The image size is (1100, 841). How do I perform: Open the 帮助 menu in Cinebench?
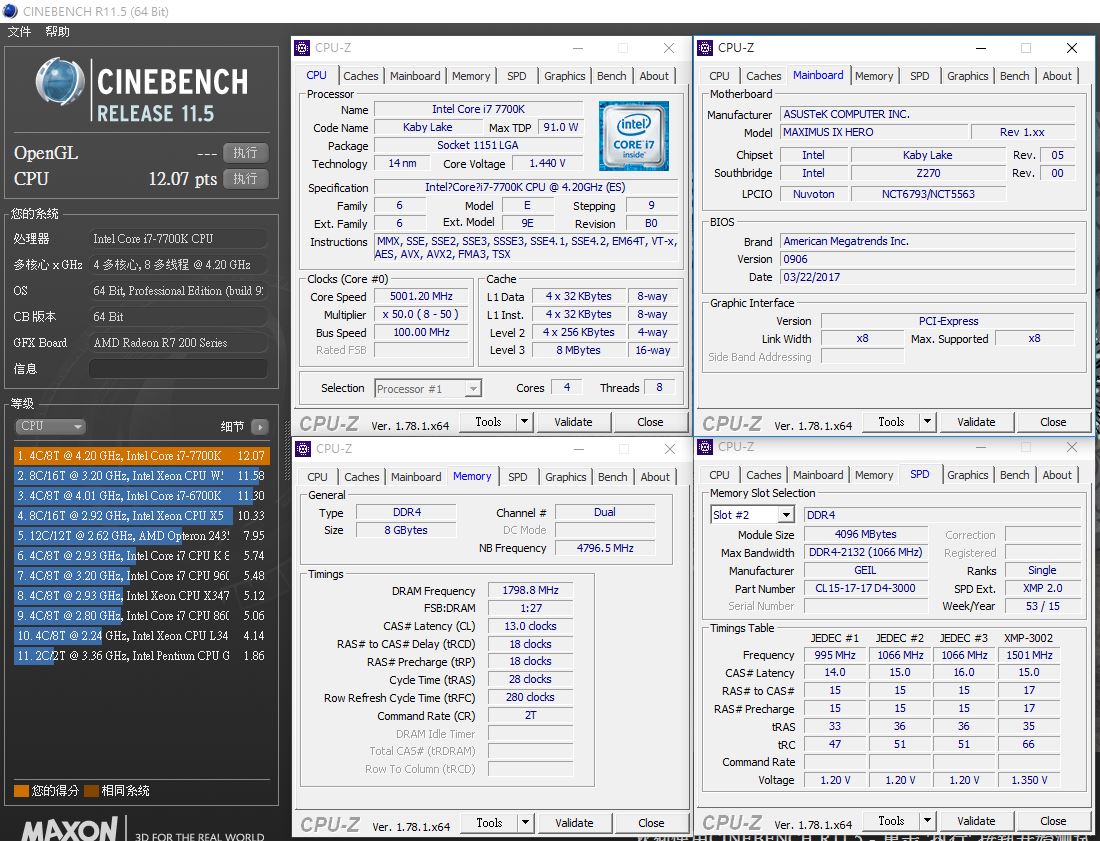point(58,32)
